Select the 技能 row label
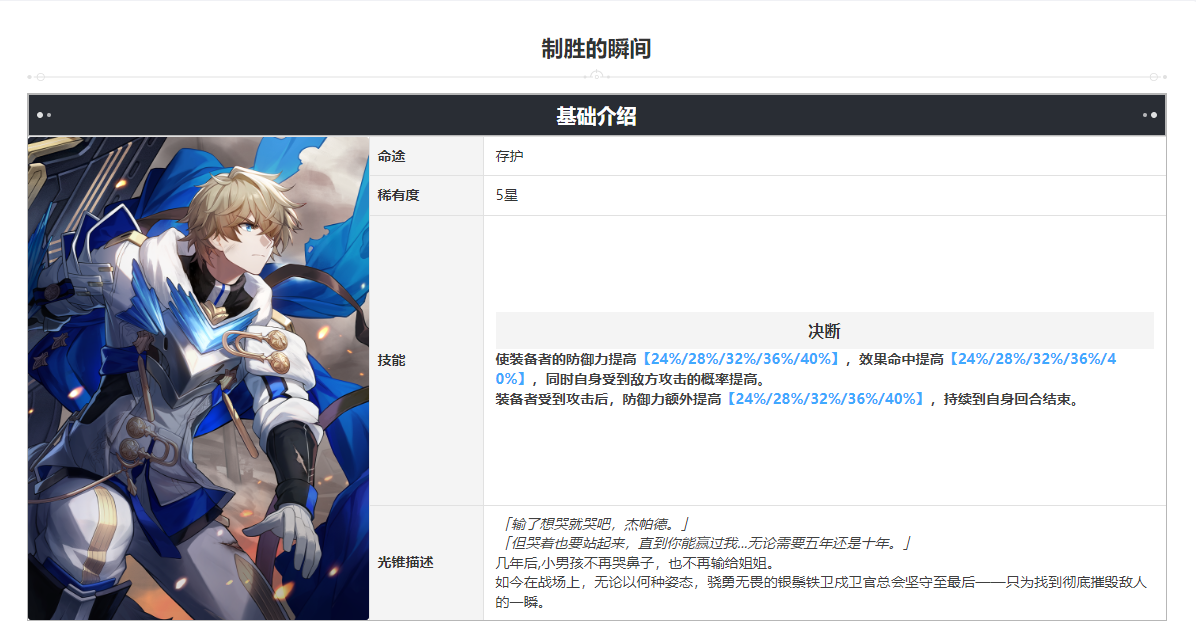This screenshot has width=1196, height=629. [x=391, y=360]
